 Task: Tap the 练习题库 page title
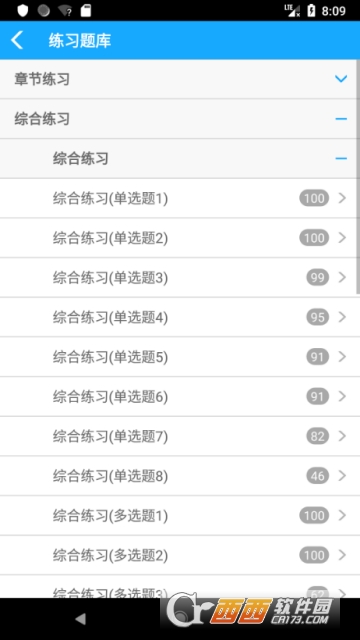[80, 41]
